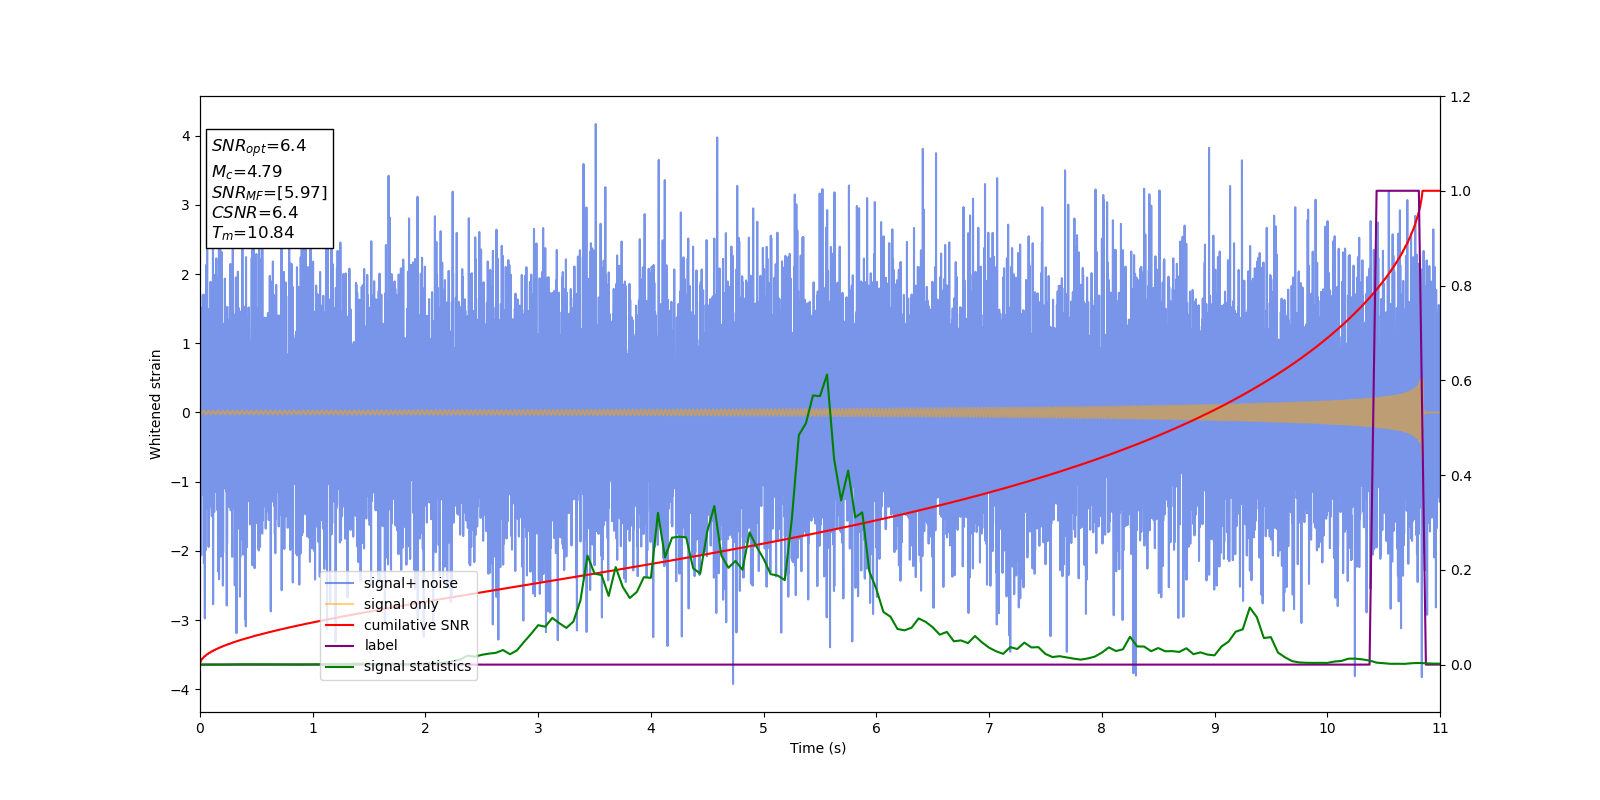Screen dimensions: 1600x800
Task: Click the left y-axis tick label 1
Action: (186, 344)
